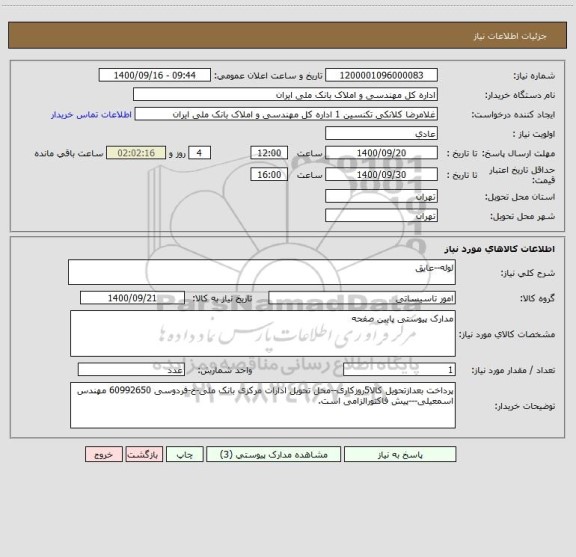
Task: Click the 'شهر محل تحویل:' label
Action: click(x=522, y=216)
